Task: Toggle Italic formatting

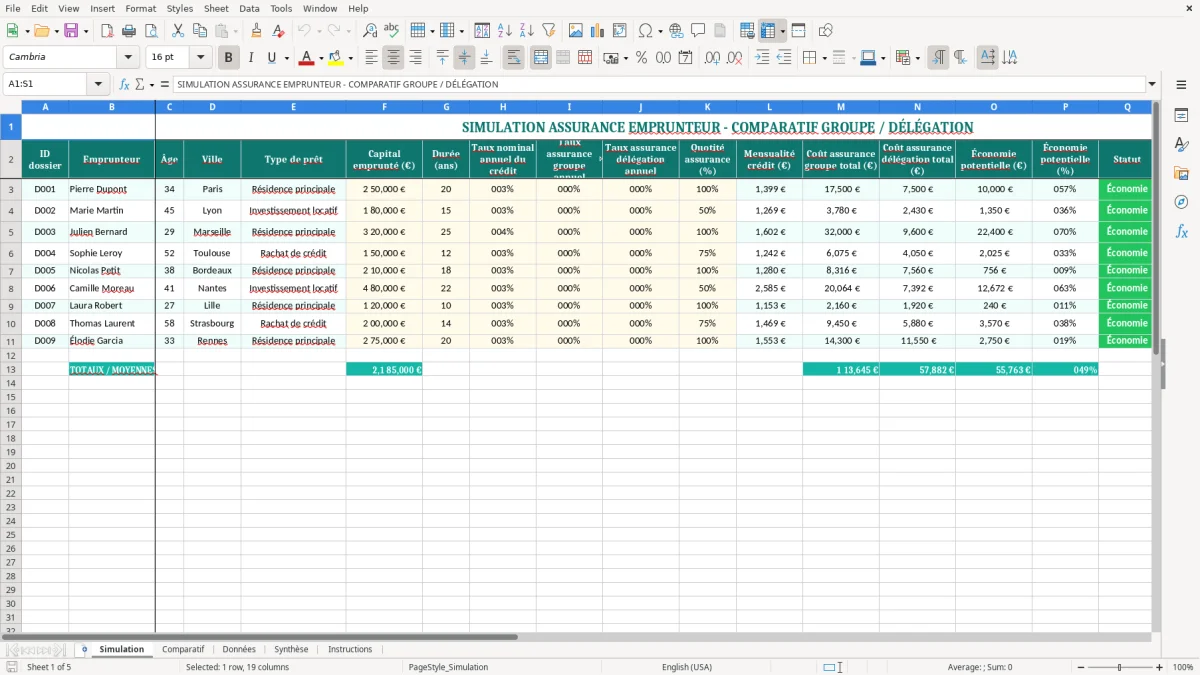Action: pyautogui.click(x=250, y=58)
